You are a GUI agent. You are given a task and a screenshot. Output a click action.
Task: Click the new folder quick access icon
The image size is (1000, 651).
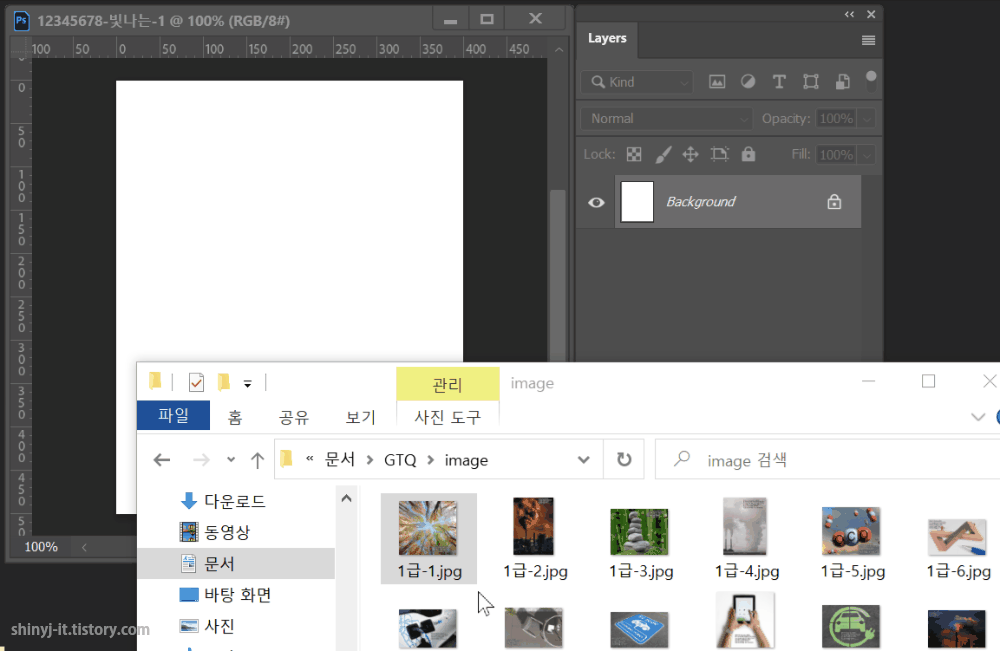pos(223,382)
